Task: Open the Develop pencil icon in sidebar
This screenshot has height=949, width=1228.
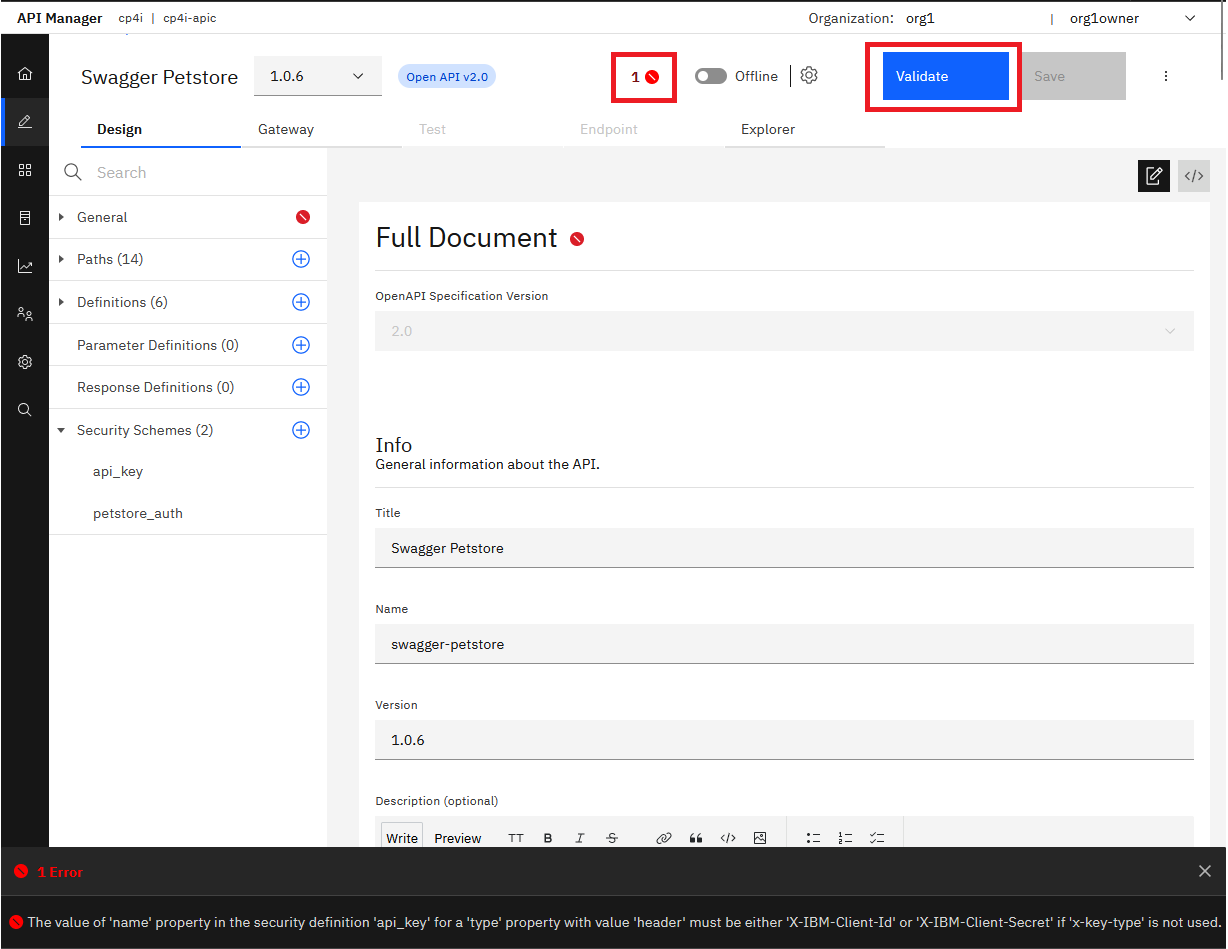Action: [x=25, y=122]
